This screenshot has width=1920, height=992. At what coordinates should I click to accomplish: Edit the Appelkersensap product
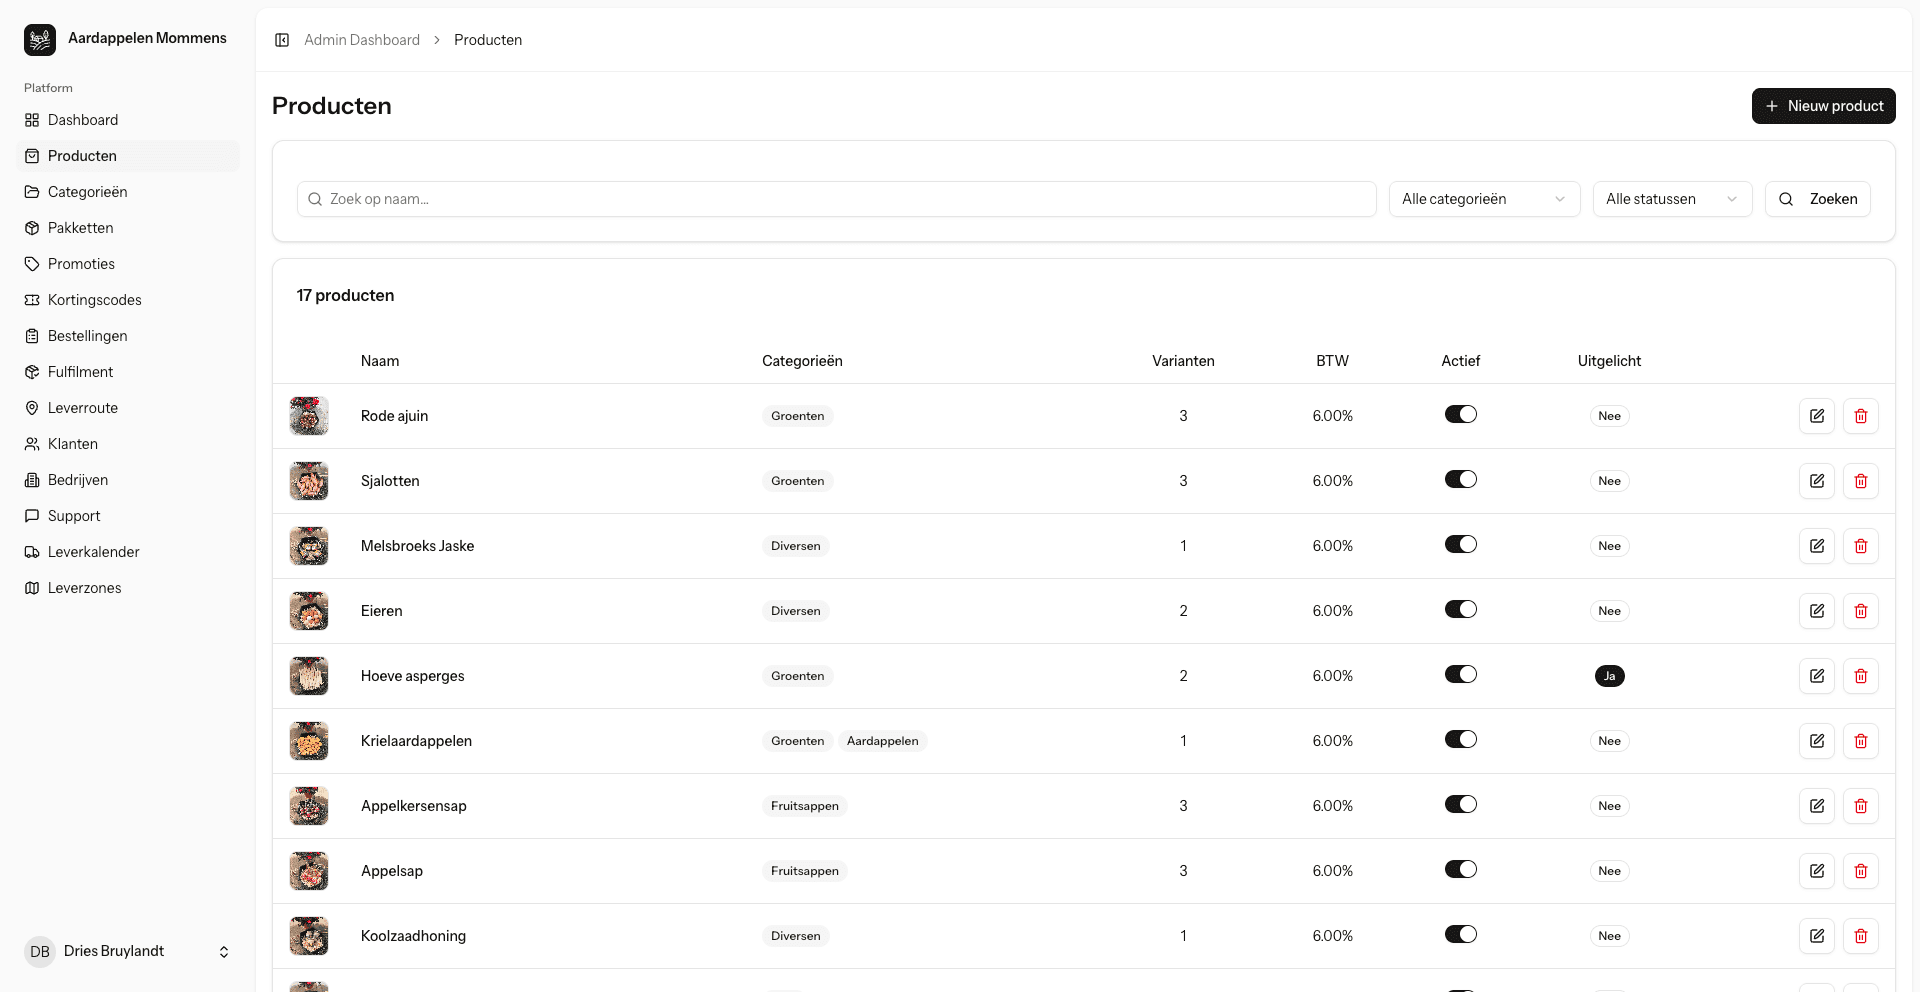tap(1817, 806)
